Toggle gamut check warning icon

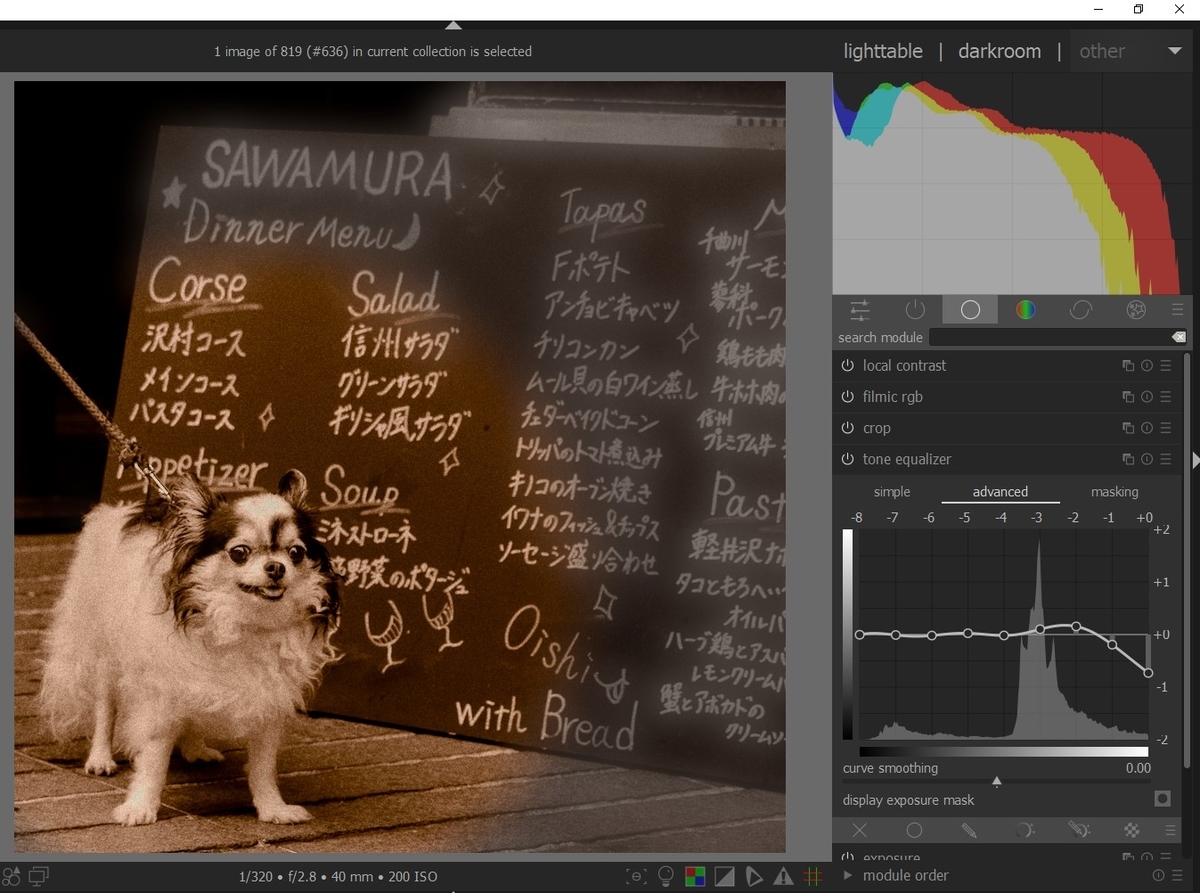(783, 877)
